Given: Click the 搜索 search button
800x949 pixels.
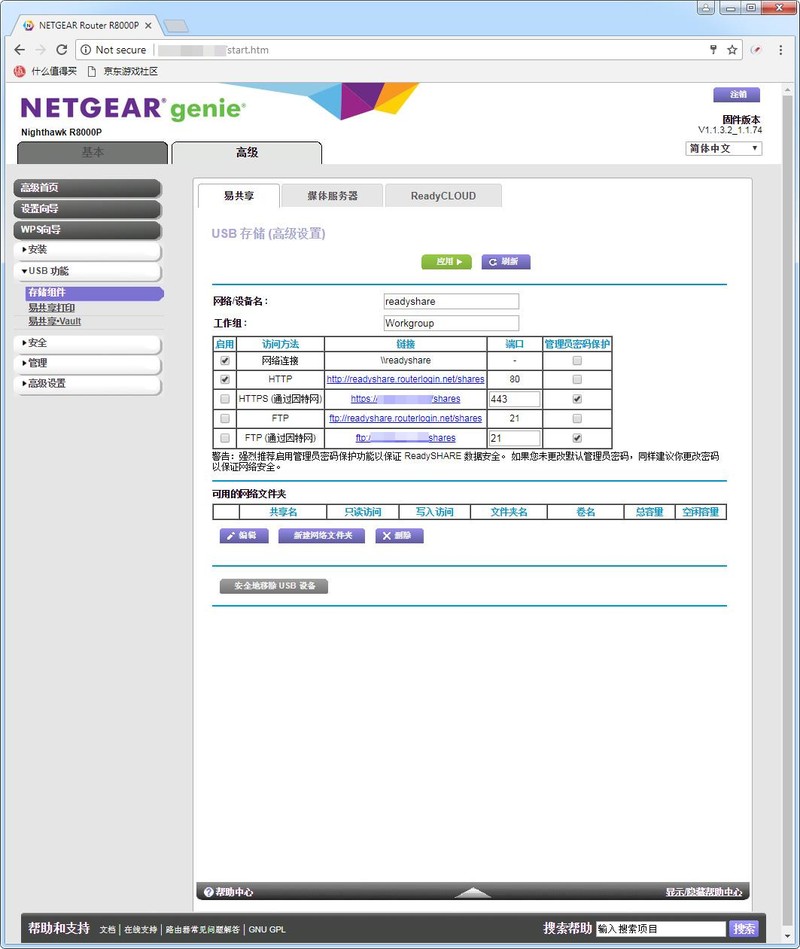Looking at the screenshot, I should click(744, 928).
